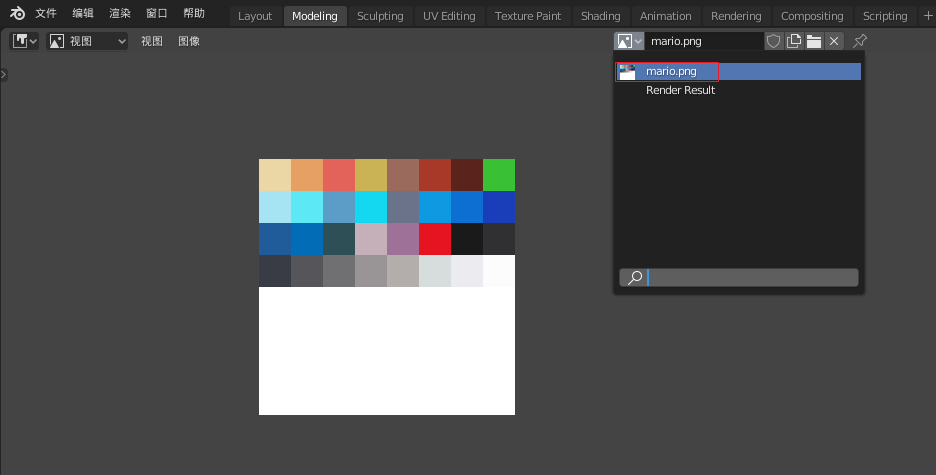Click the purple mauve color cell
The width and height of the screenshot is (936, 475).
403,239
